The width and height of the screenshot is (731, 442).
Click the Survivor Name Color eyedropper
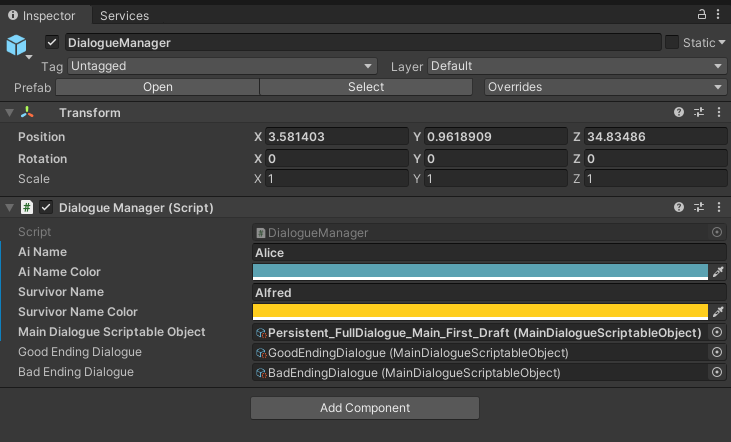point(718,311)
